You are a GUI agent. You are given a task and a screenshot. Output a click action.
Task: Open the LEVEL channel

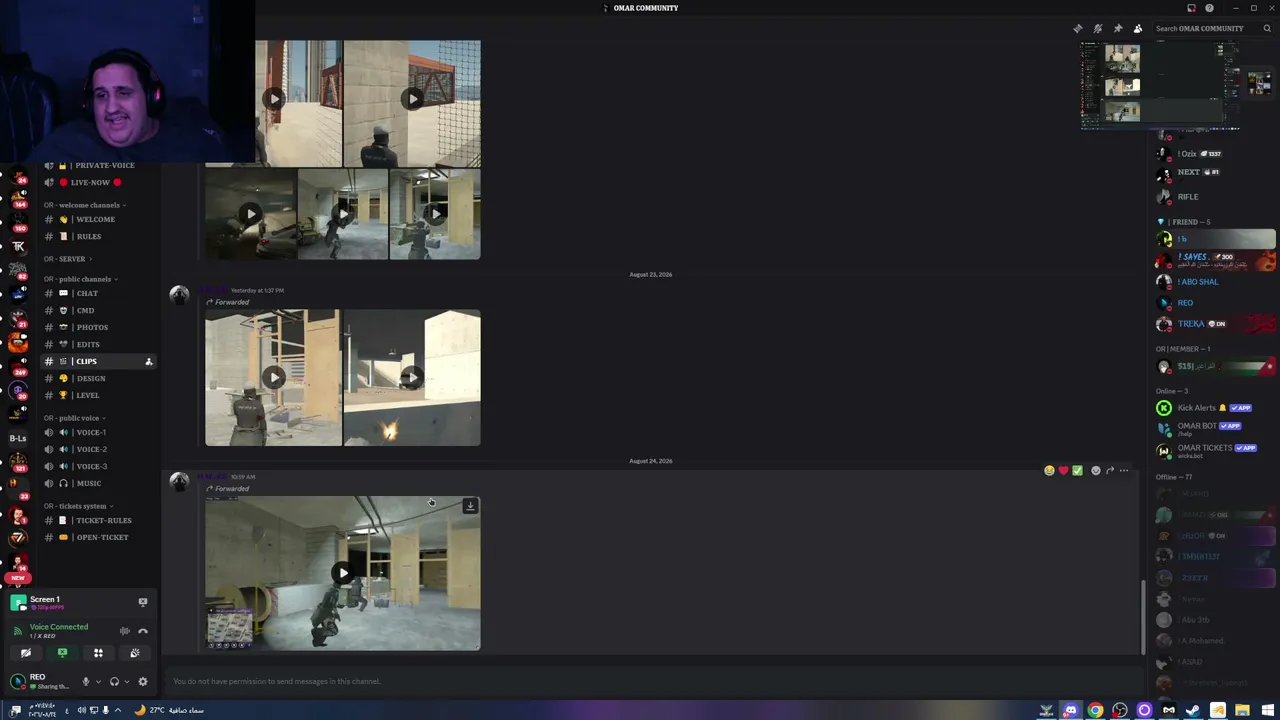(98, 395)
